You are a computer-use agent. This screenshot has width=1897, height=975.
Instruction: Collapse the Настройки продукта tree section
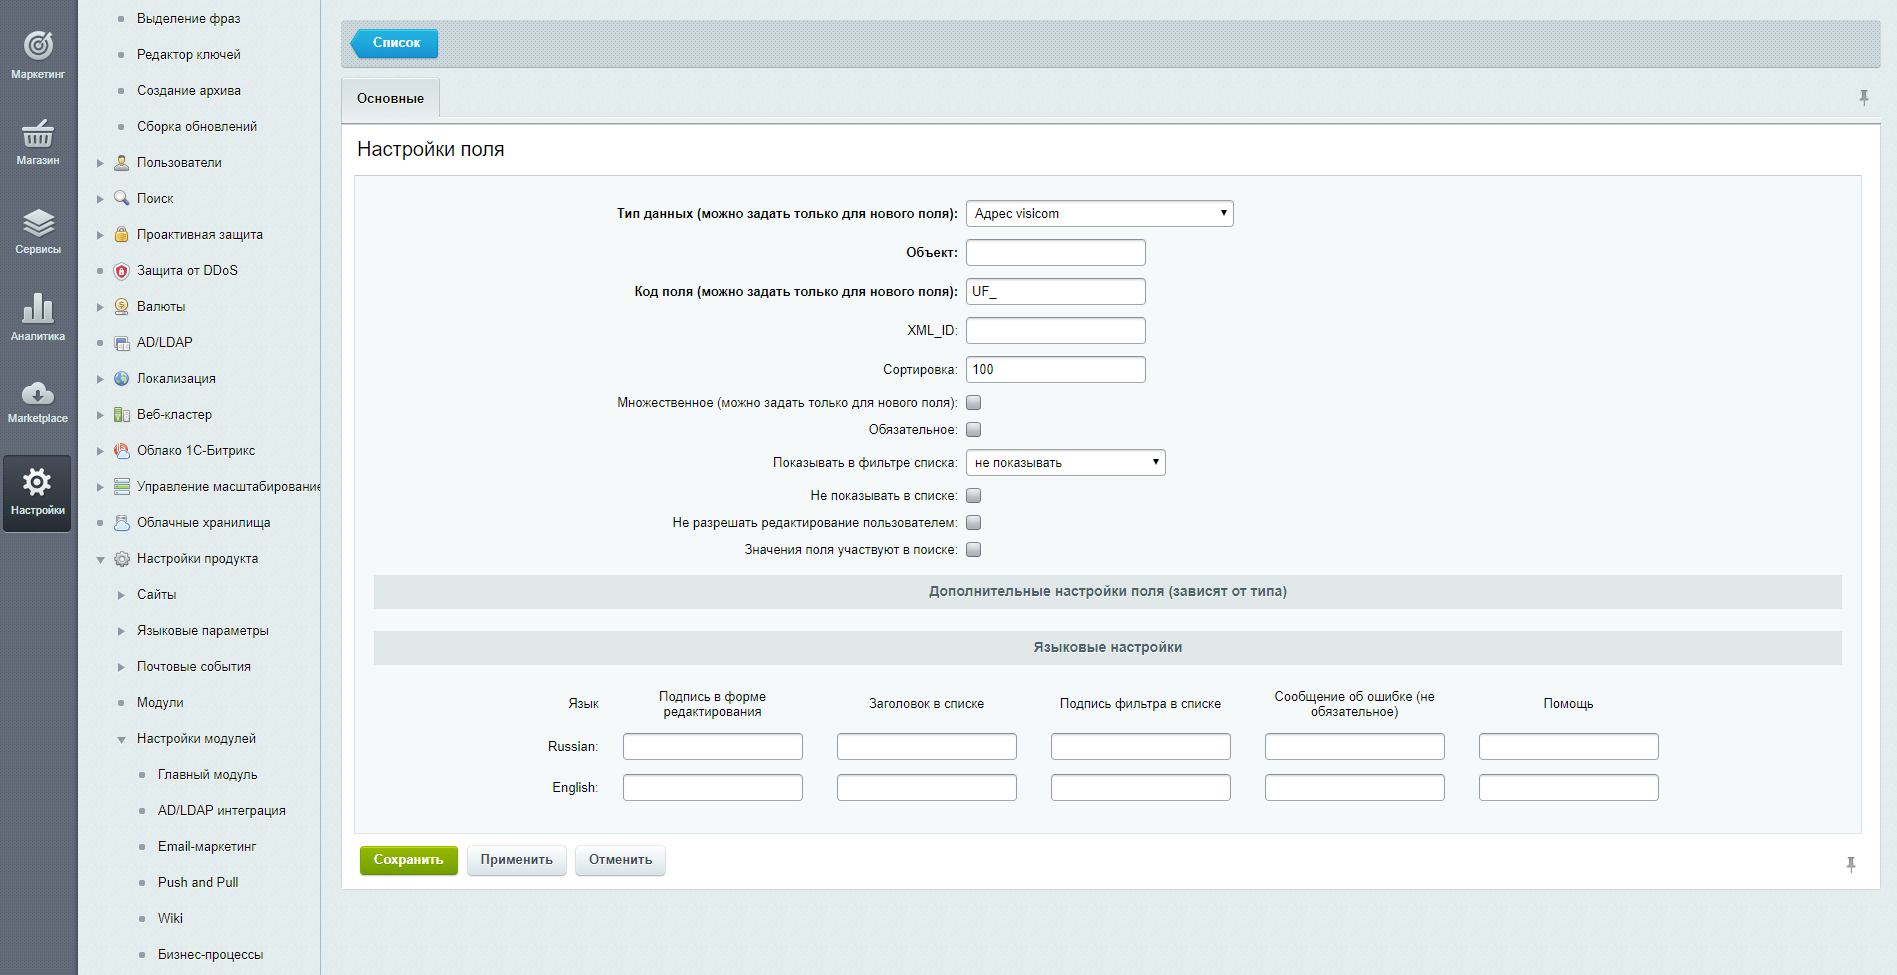coord(100,559)
